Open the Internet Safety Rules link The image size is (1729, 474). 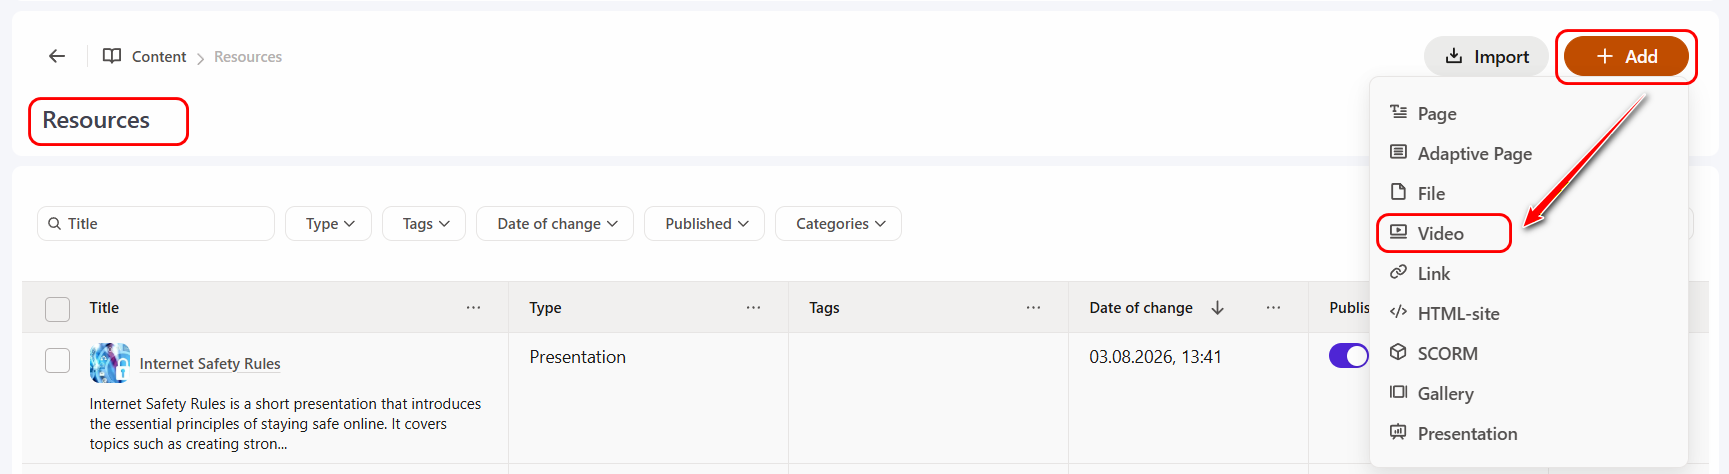pos(210,364)
